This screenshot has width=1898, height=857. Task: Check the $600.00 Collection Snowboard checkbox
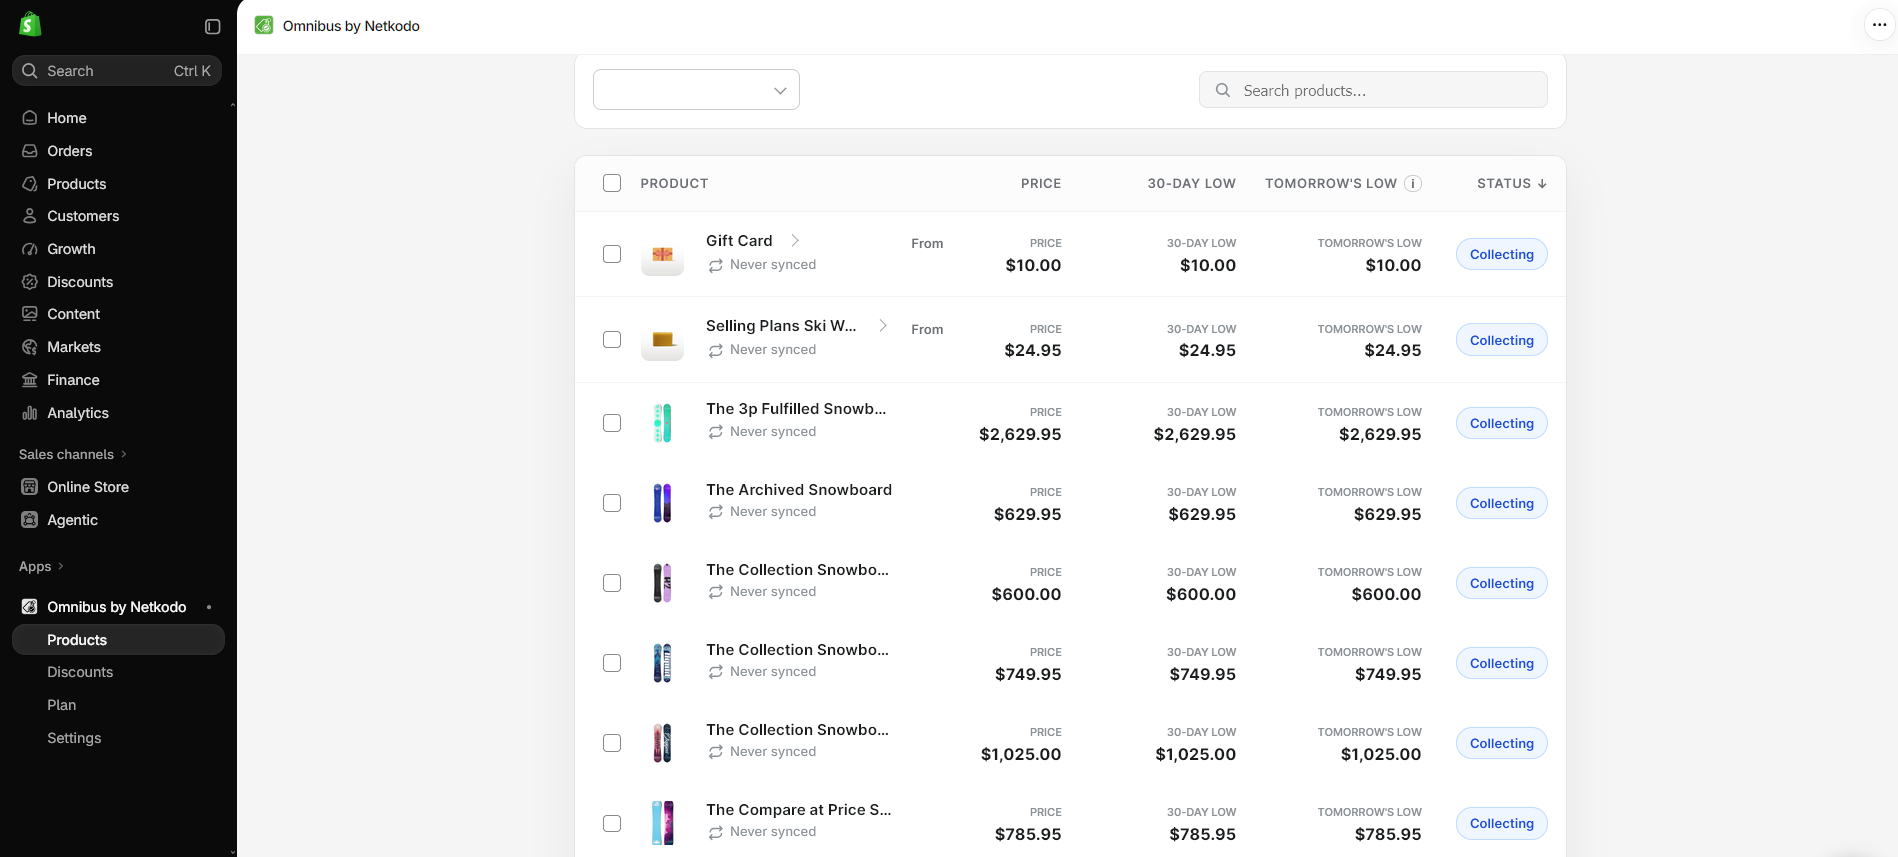612,583
